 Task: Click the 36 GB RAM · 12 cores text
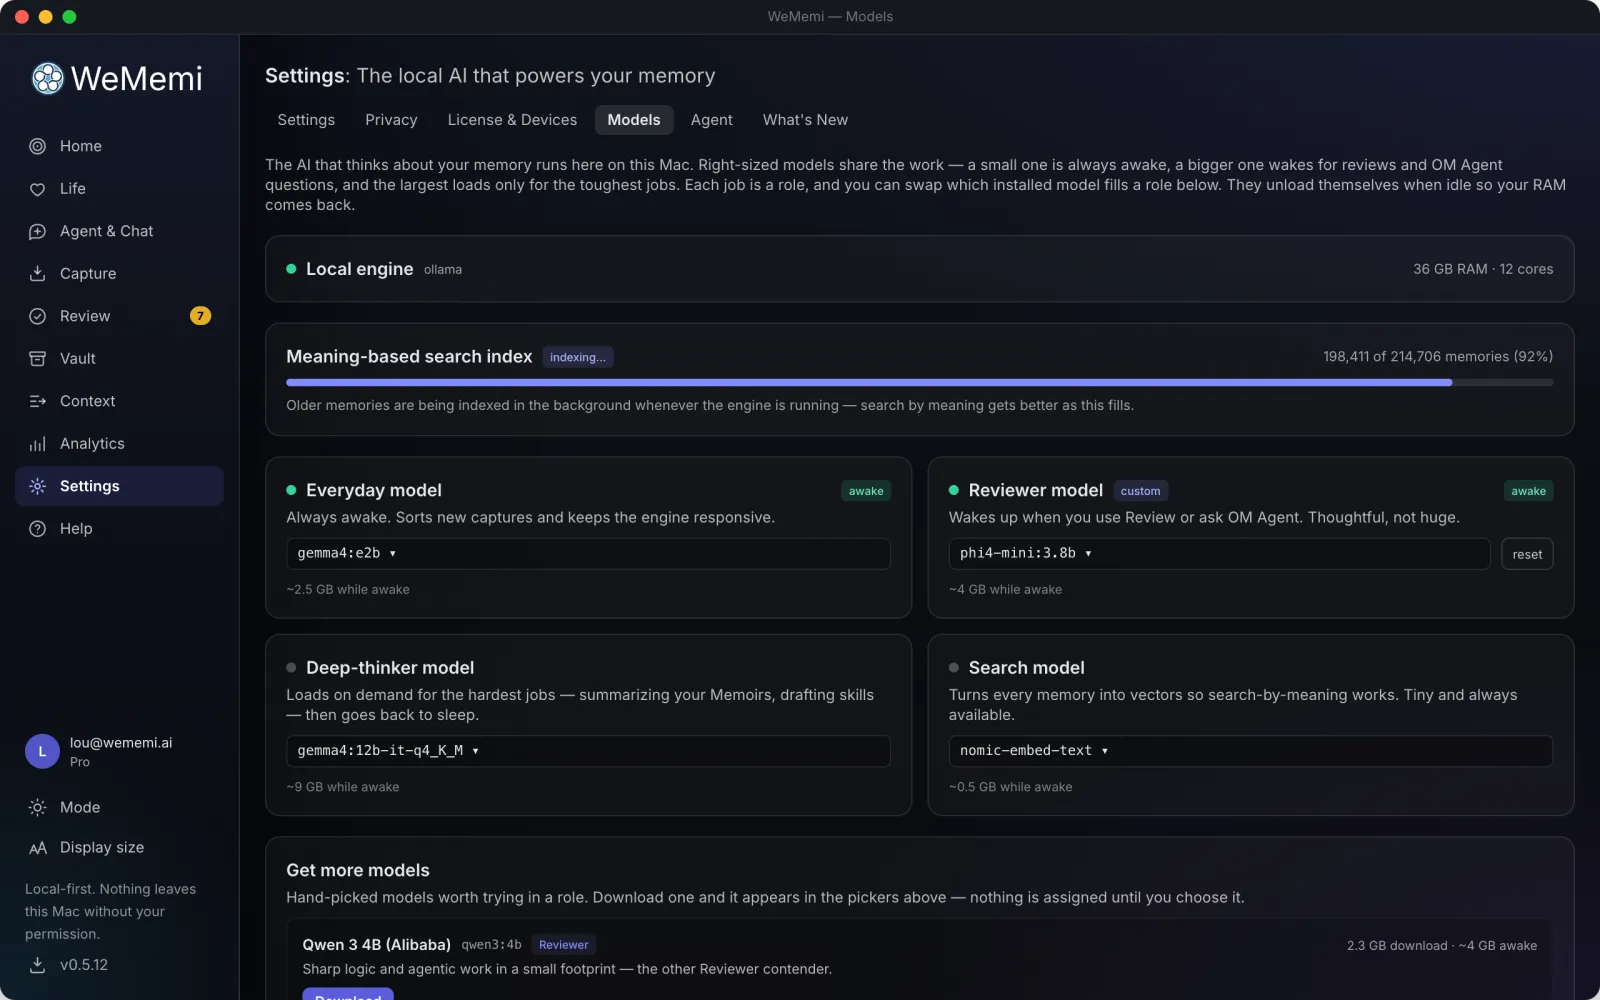point(1483,269)
